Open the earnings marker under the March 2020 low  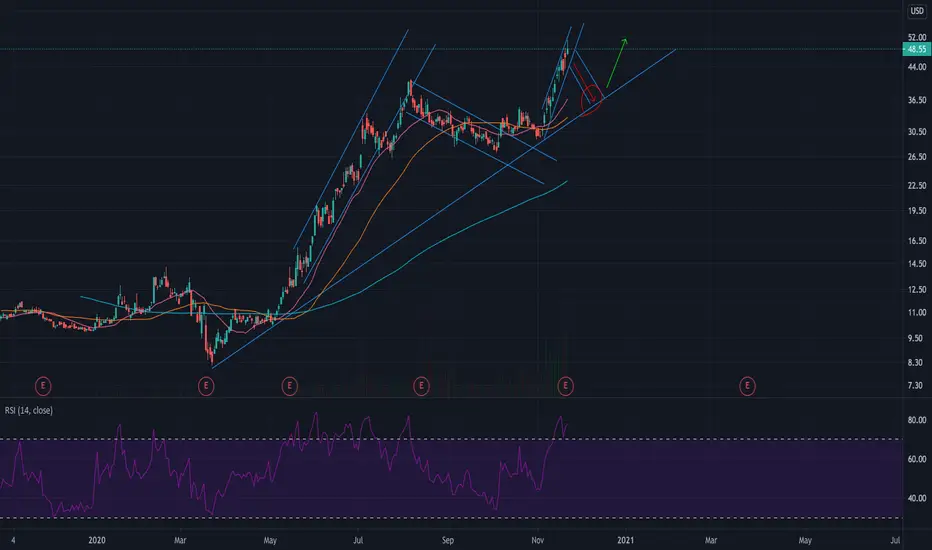[206, 386]
